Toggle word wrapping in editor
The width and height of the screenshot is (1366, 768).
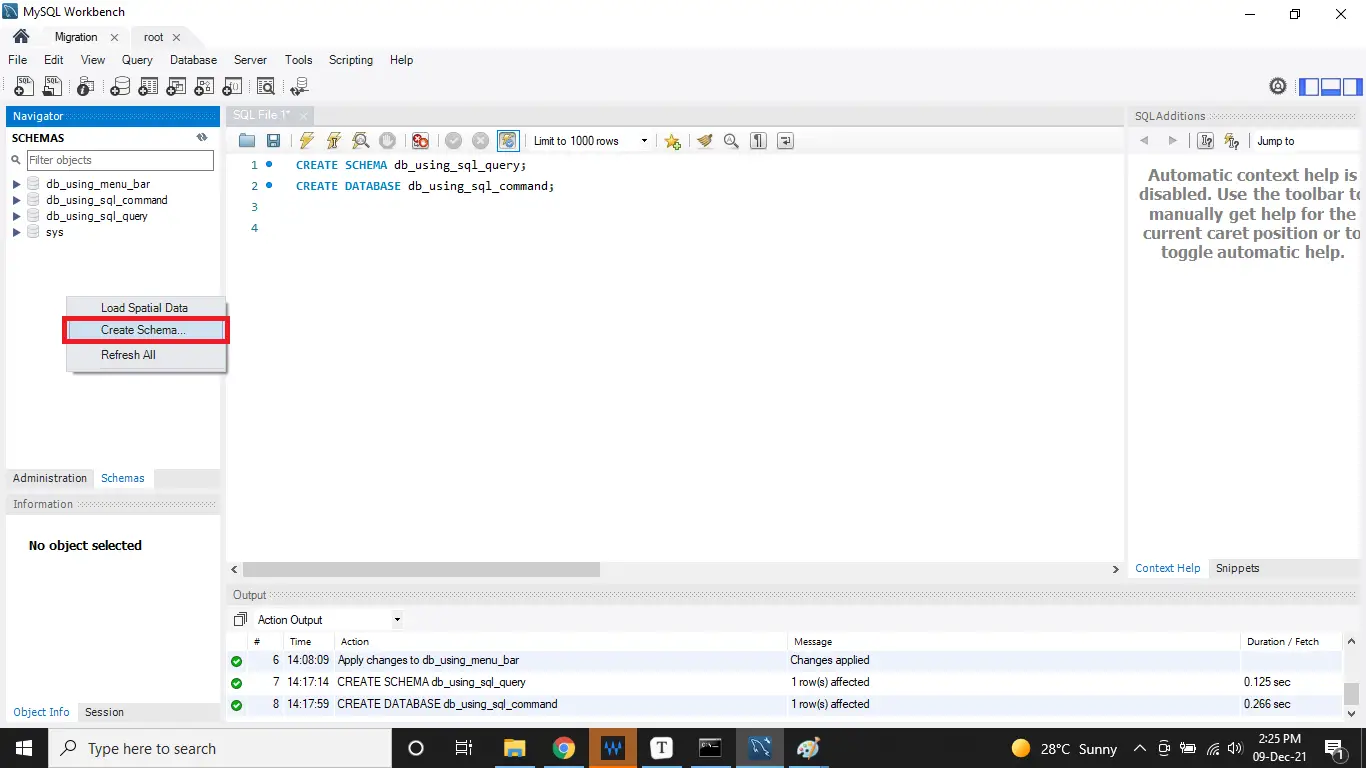786,141
